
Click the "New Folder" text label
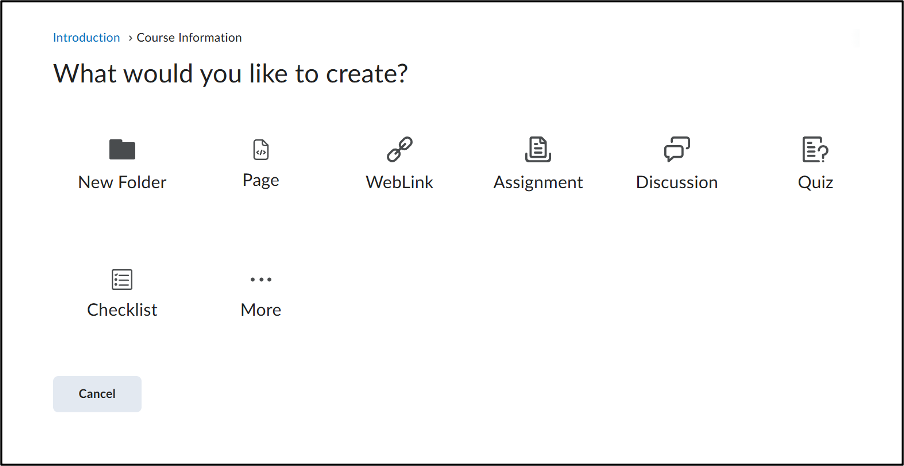122,182
